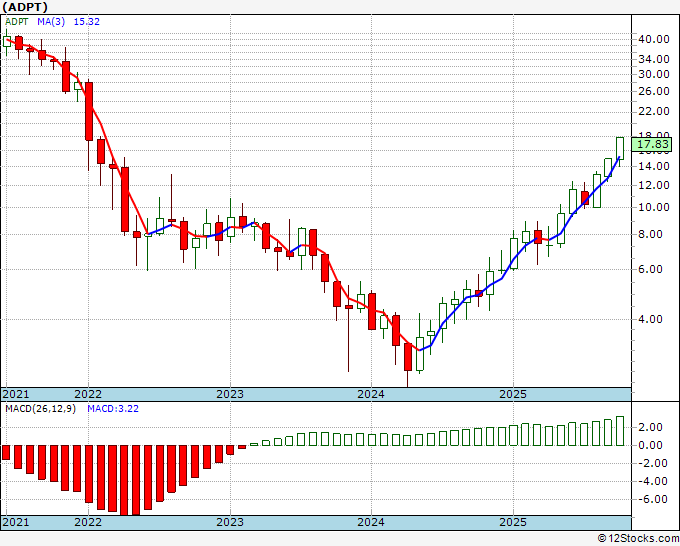Click the 22.00 price axis label
Screen dimensions: 680x546
pos(654,111)
